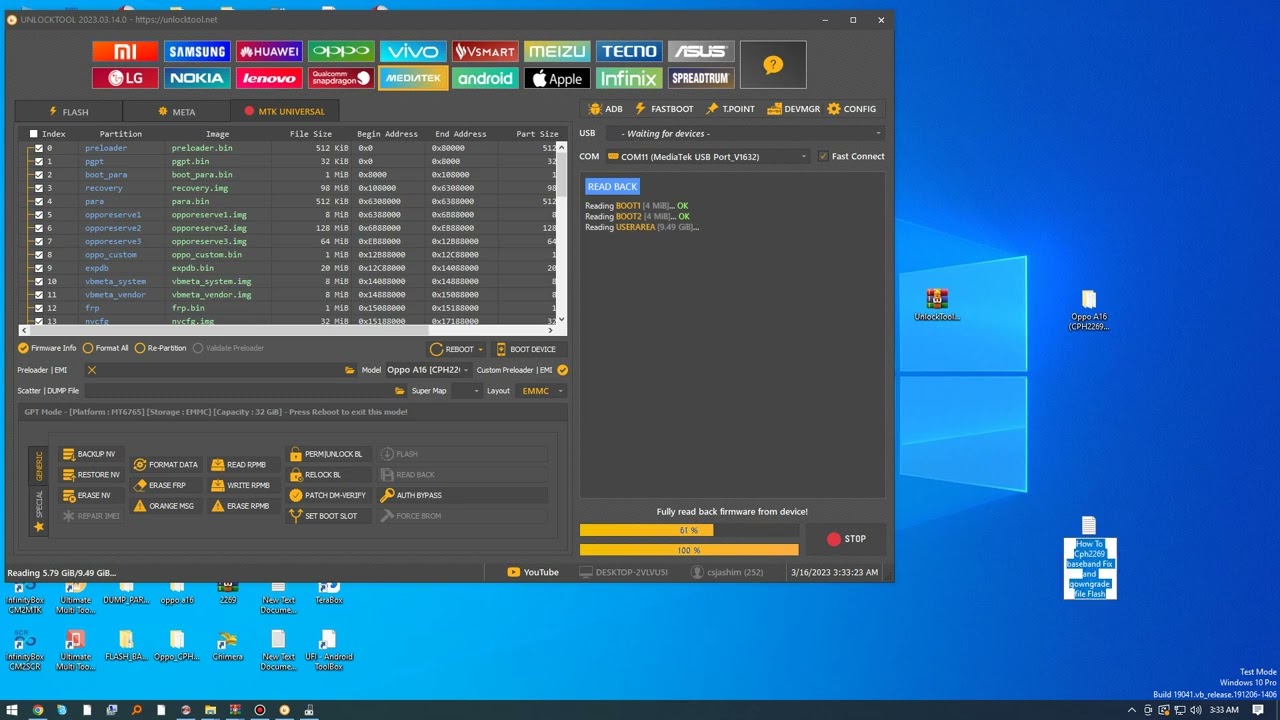Open the UnlockTool archive on desktop
Image resolution: width=1280 pixels, height=720 pixels.
pyautogui.click(x=937, y=305)
